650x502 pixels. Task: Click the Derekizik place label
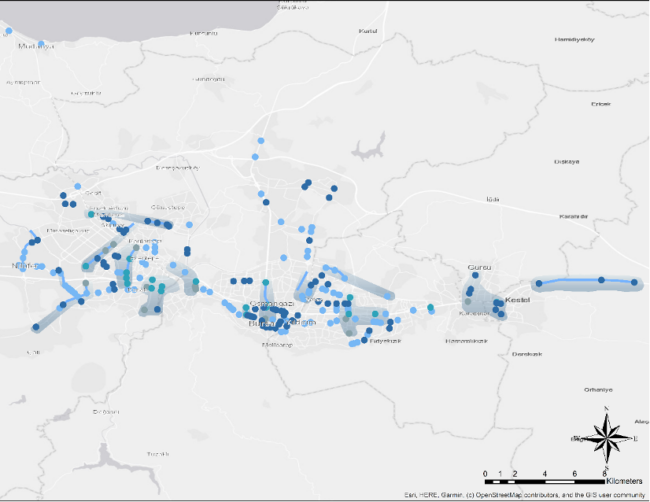tap(525, 354)
